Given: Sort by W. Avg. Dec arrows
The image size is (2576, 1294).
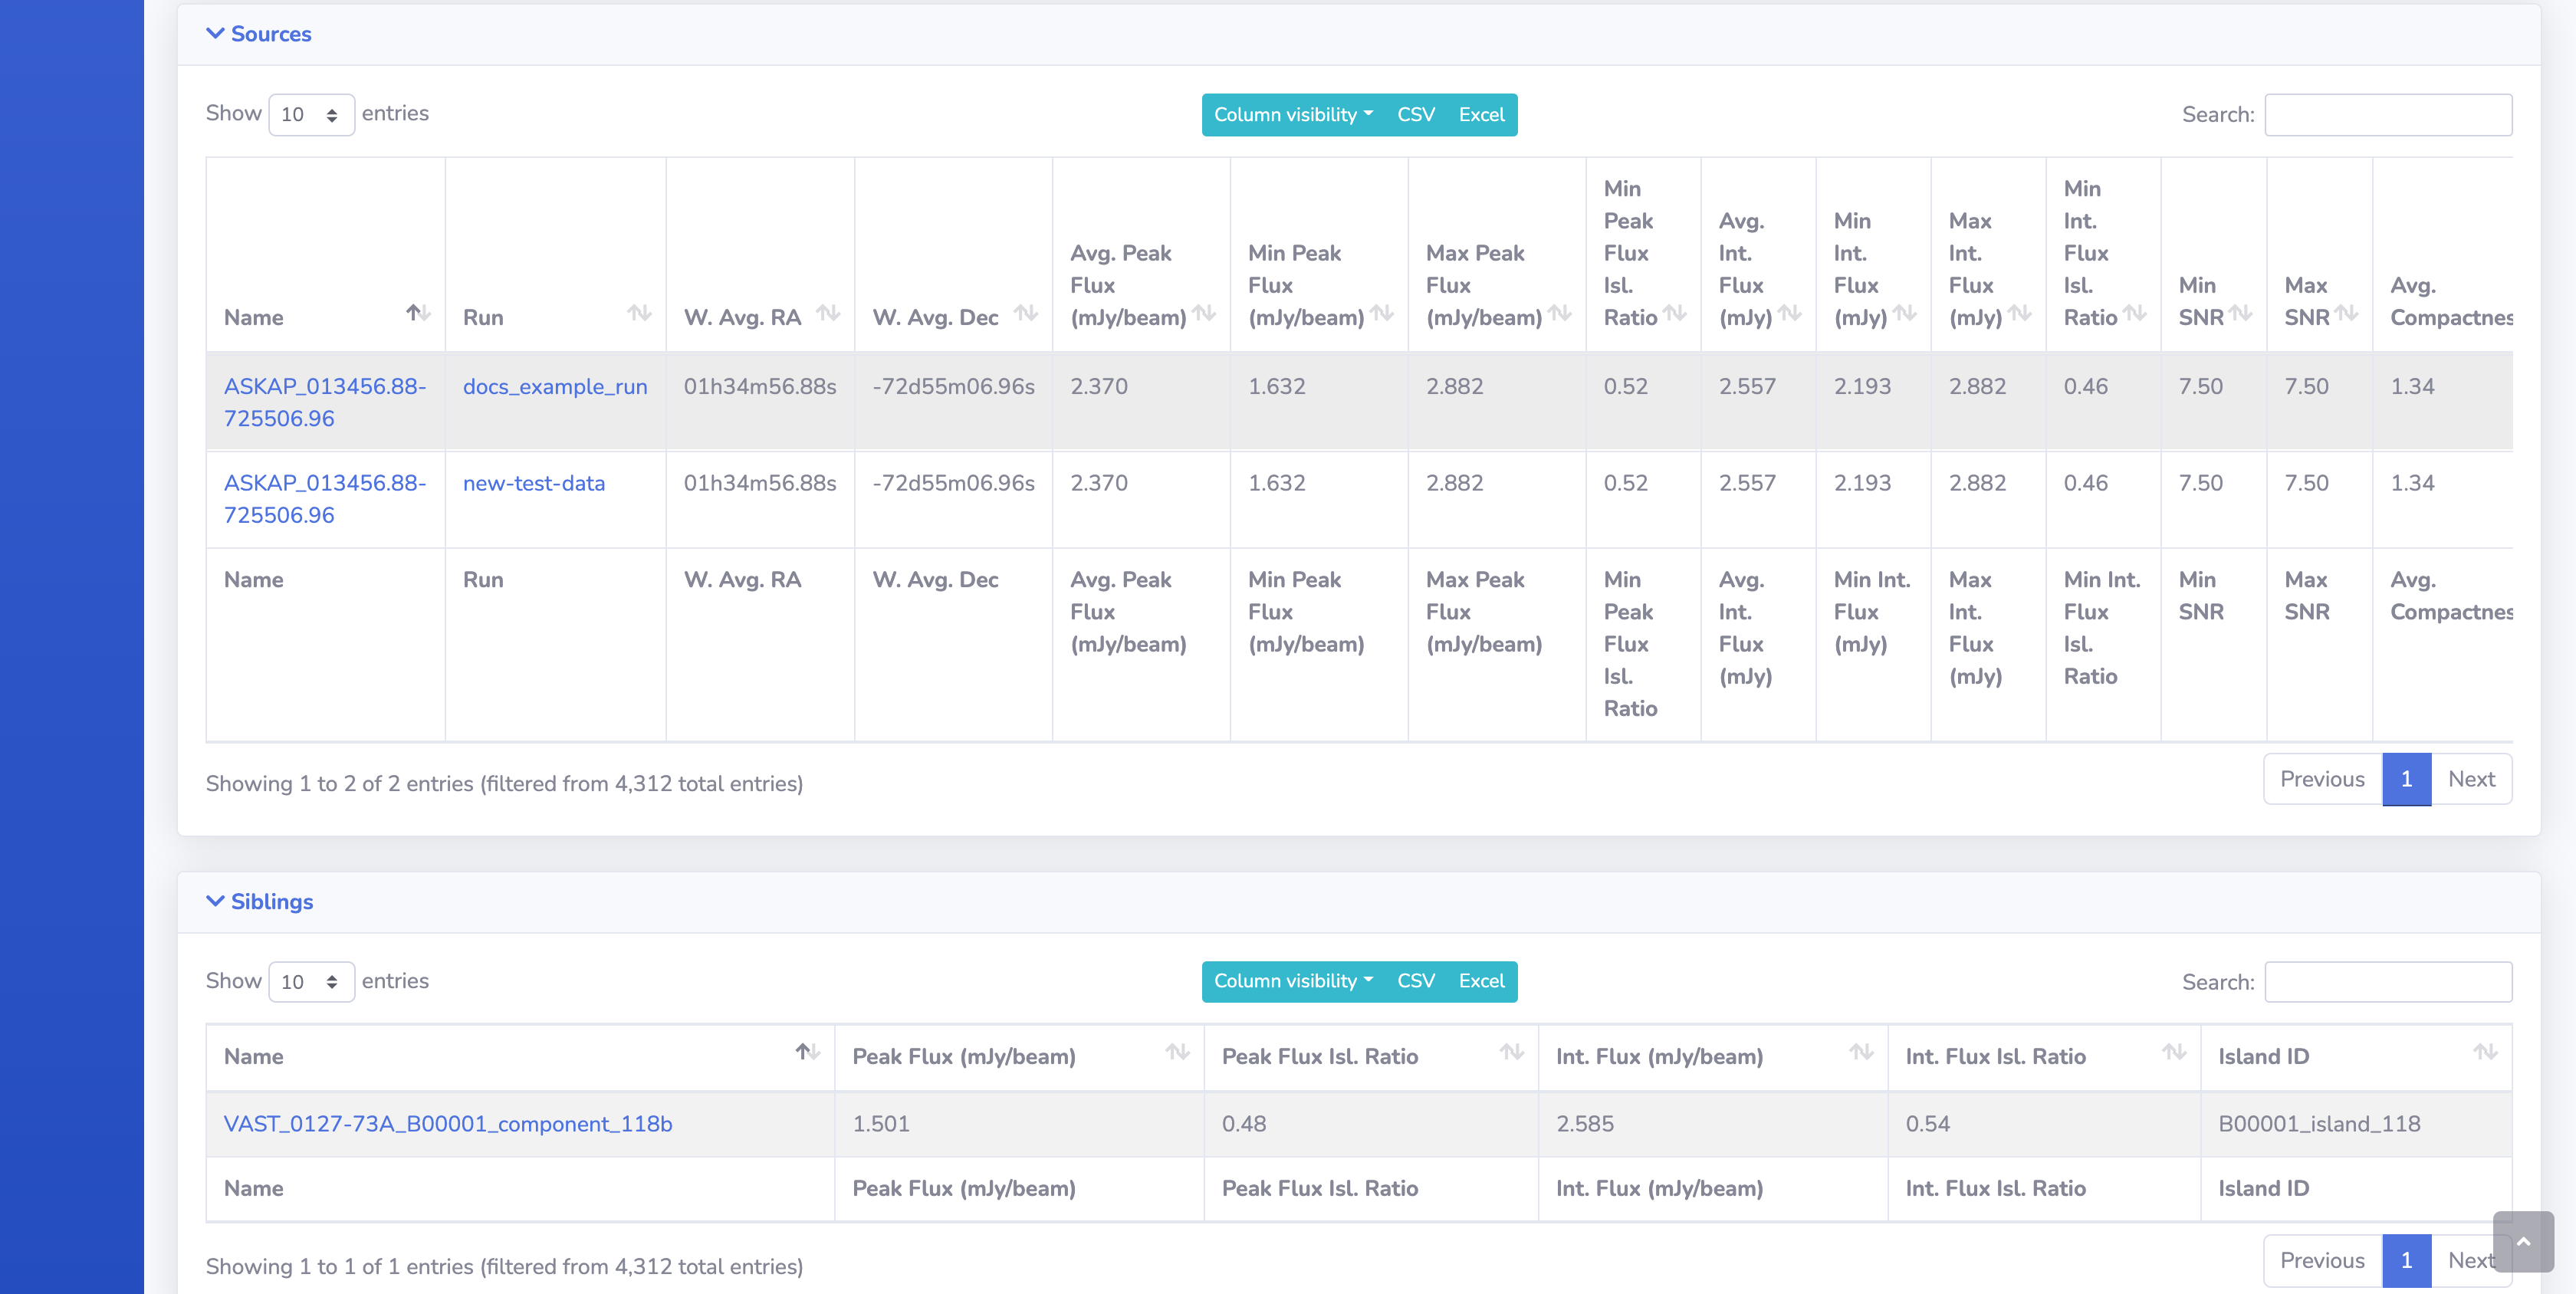Looking at the screenshot, I should (x=1025, y=314).
